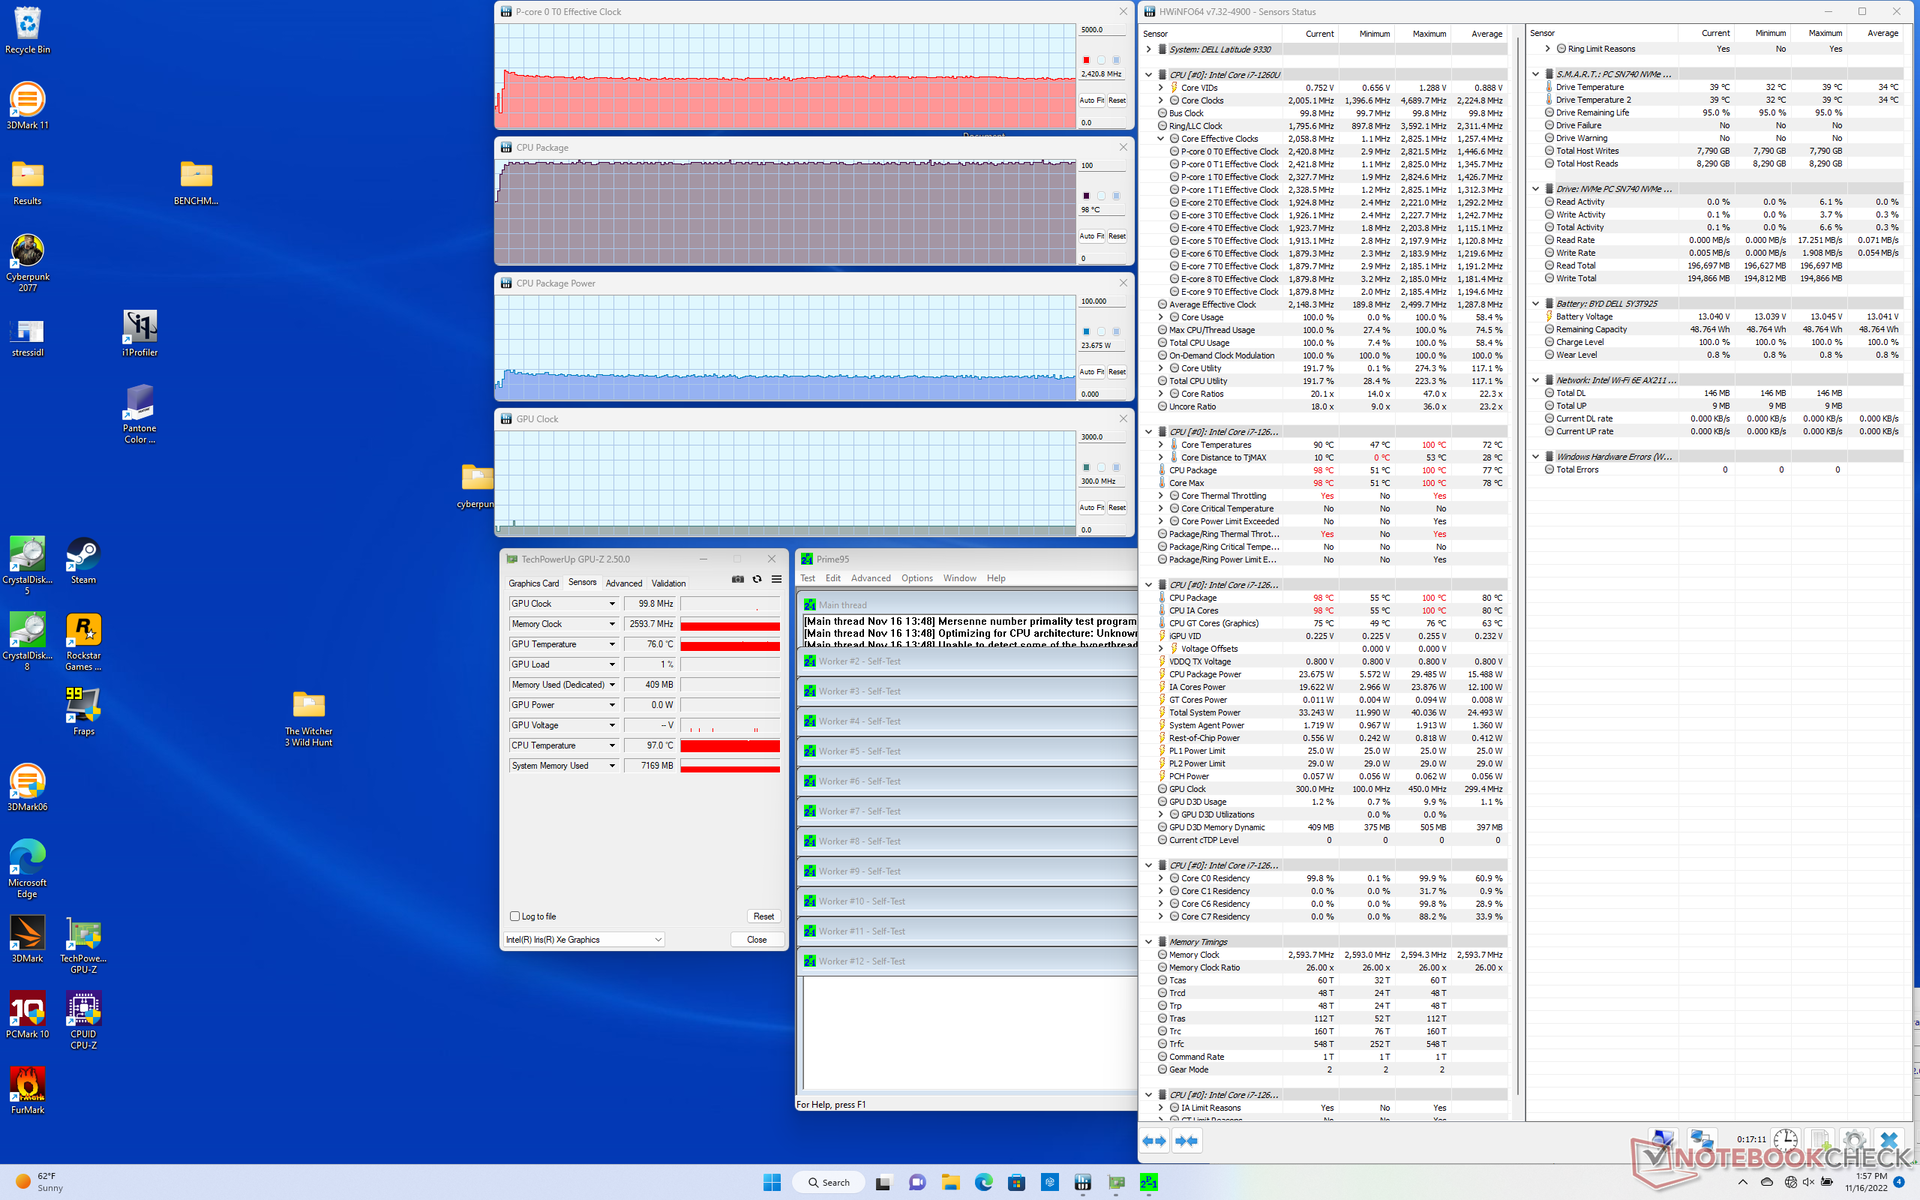The image size is (1920, 1200).
Task: Click HWiNFO collapse columns arrows button
Action: point(1187,1141)
